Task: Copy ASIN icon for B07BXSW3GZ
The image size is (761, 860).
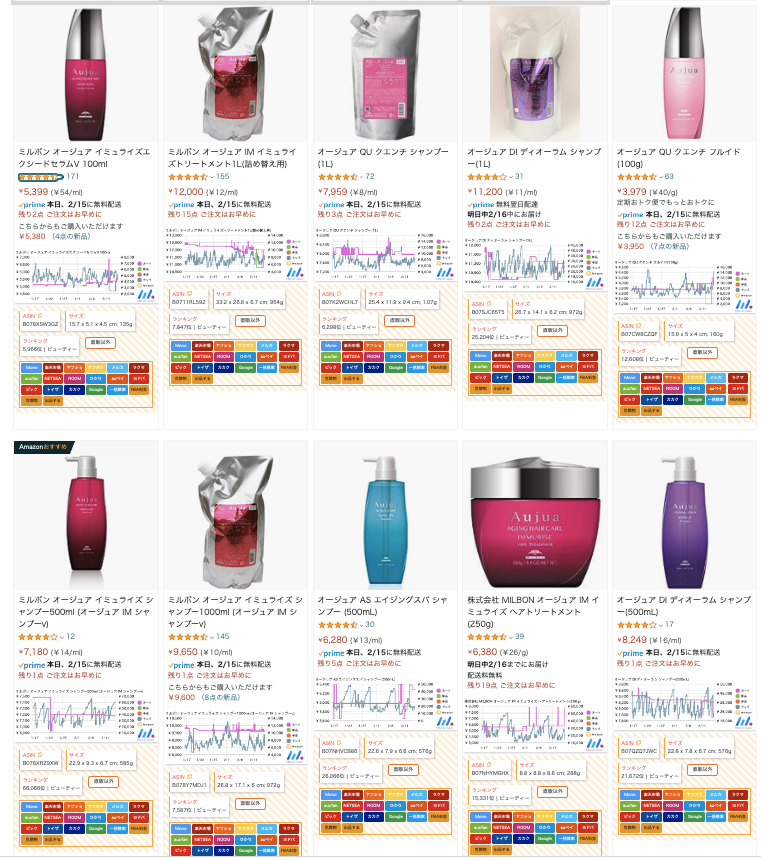Action: pyautogui.click(x=40, y=316)
